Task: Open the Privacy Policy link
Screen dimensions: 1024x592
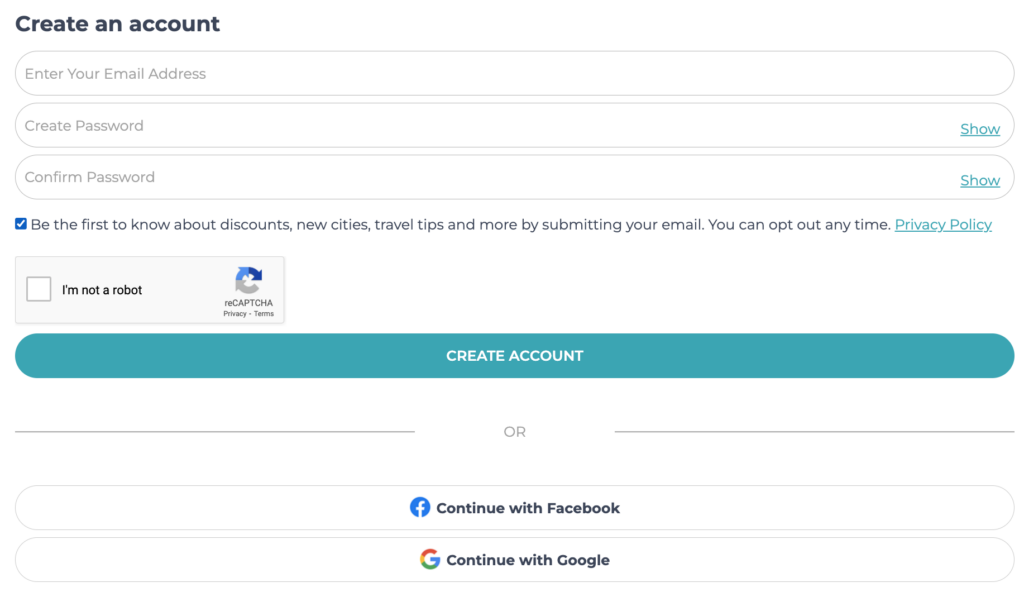Action: 942,225
